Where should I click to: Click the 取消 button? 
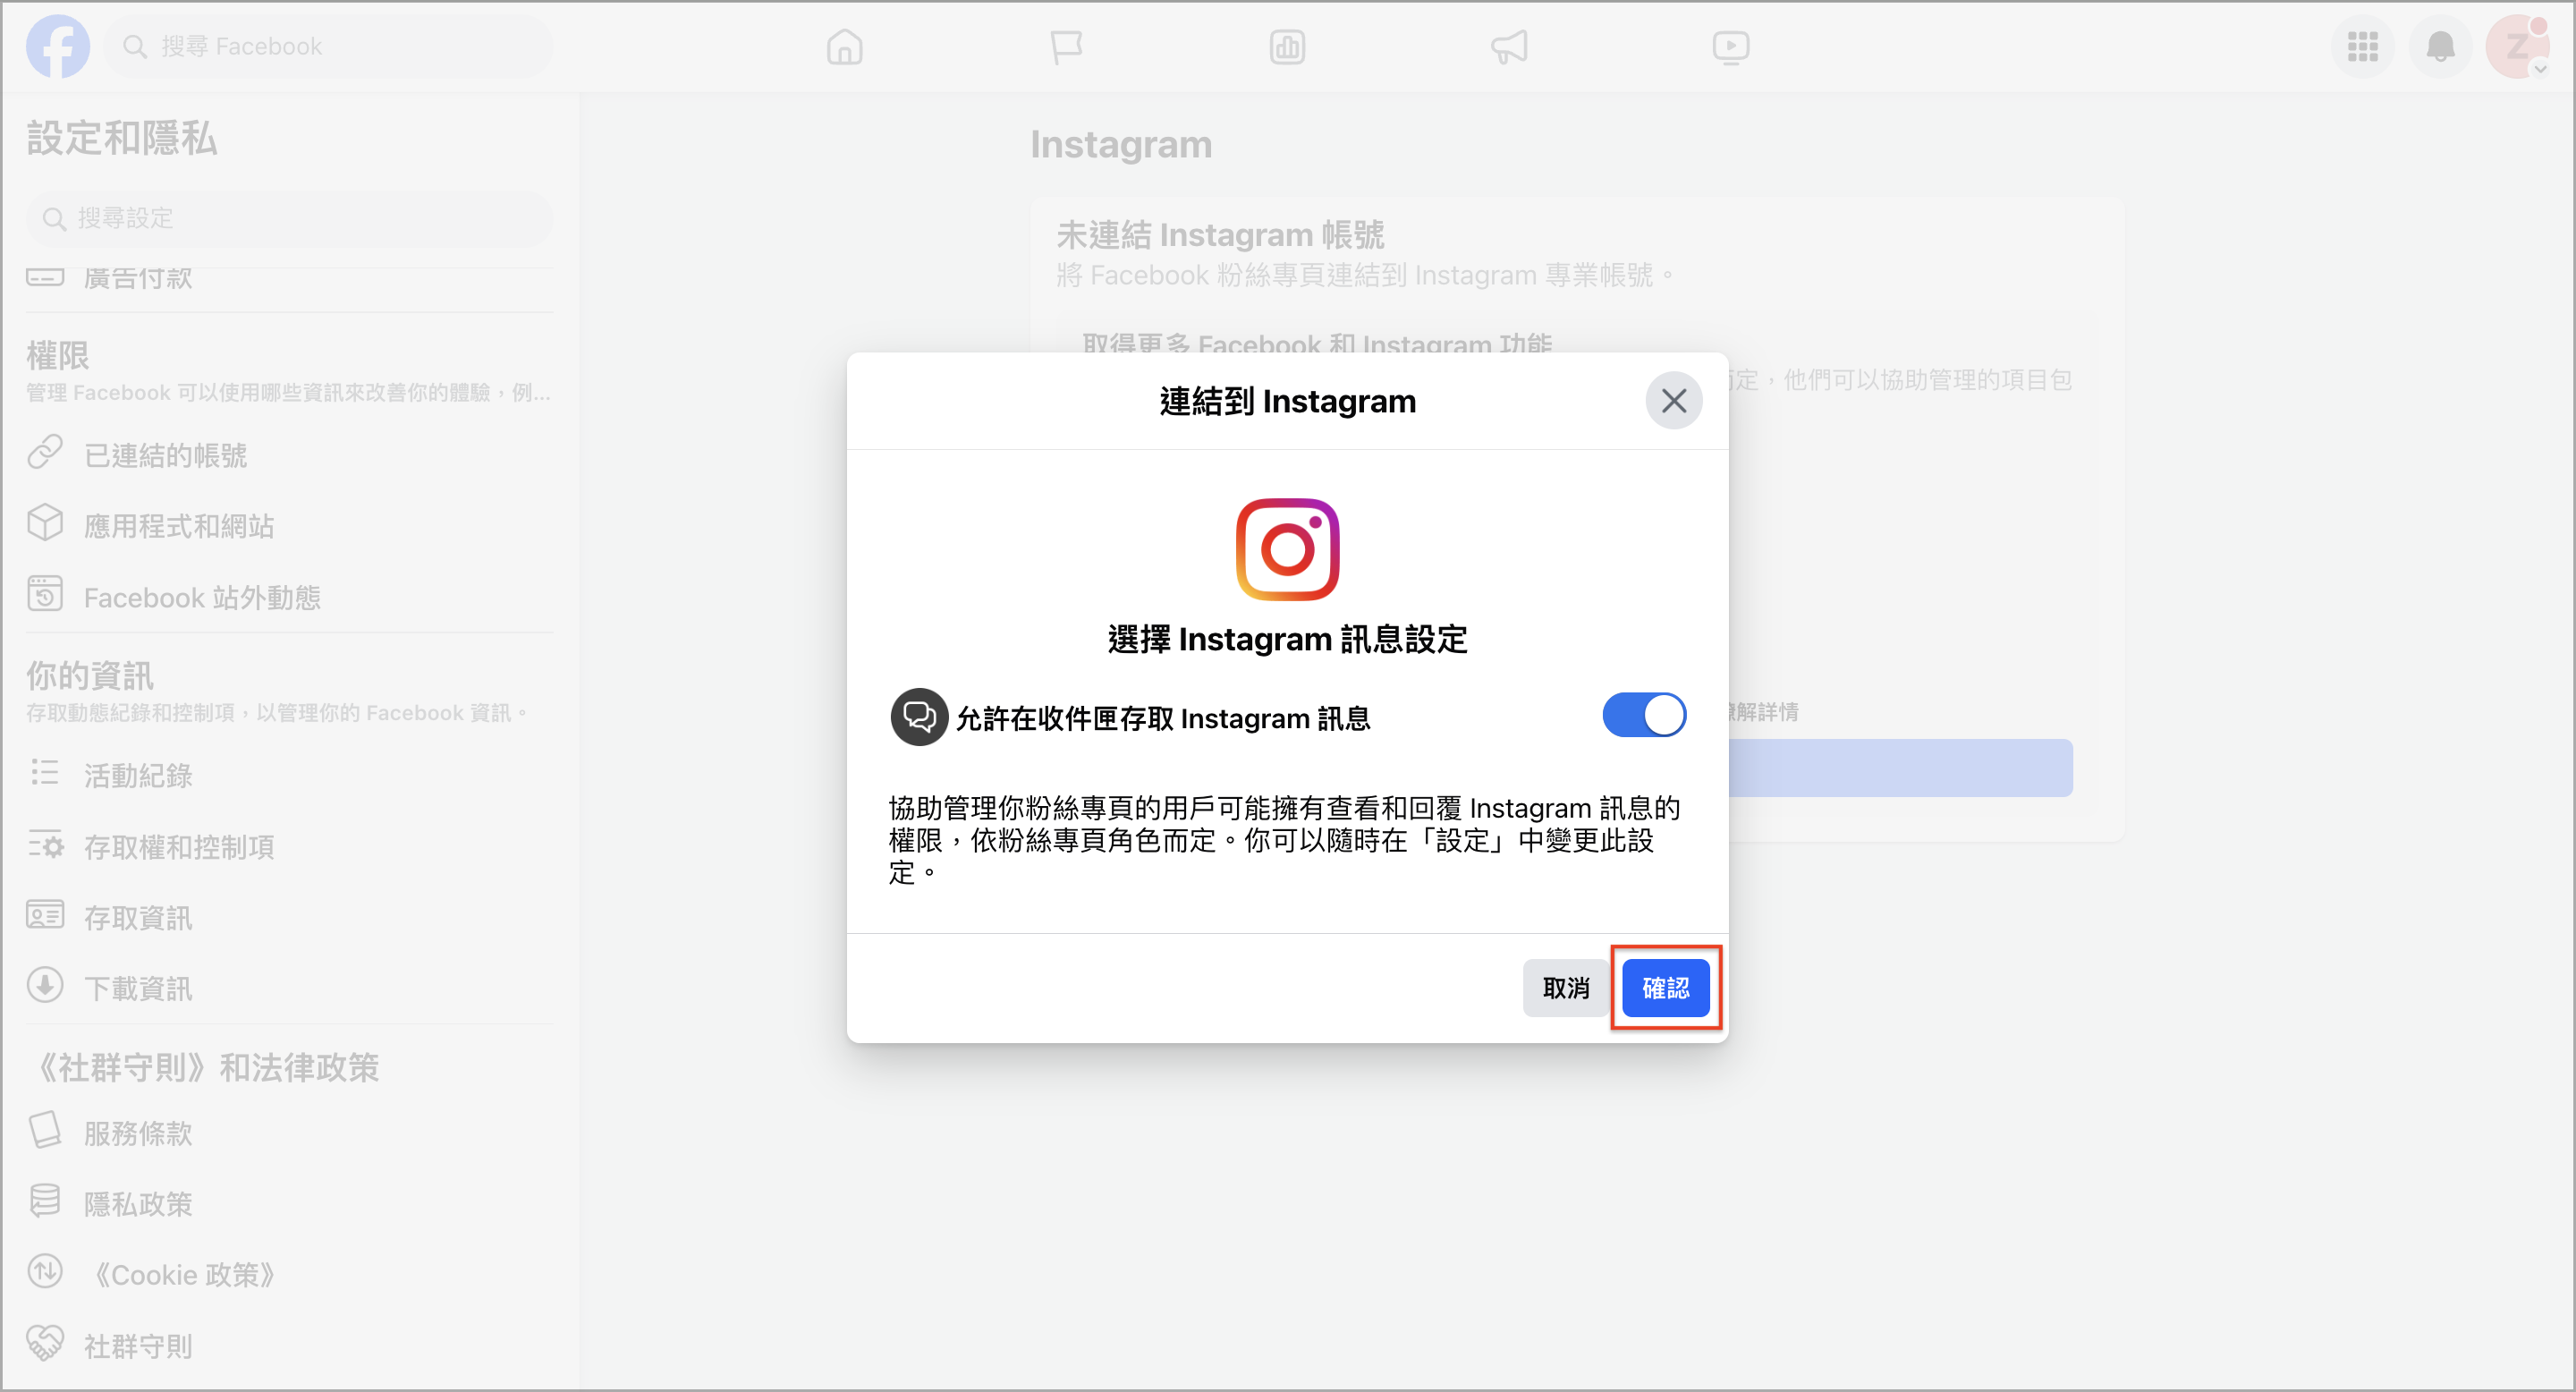(1565, 988)
